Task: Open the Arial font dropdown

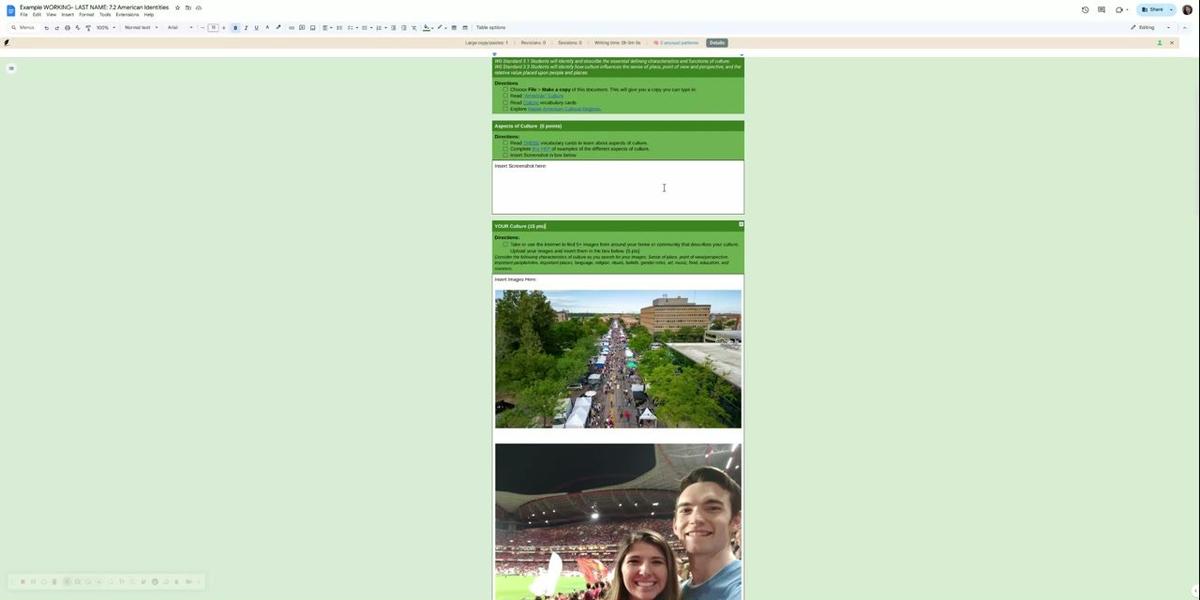Action: click(180, 27)
